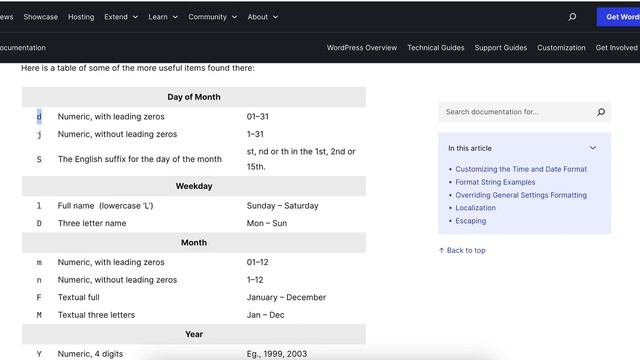
Task: Jump to Overriding General Settings Formatting
Action: click(x=521, y=195)
